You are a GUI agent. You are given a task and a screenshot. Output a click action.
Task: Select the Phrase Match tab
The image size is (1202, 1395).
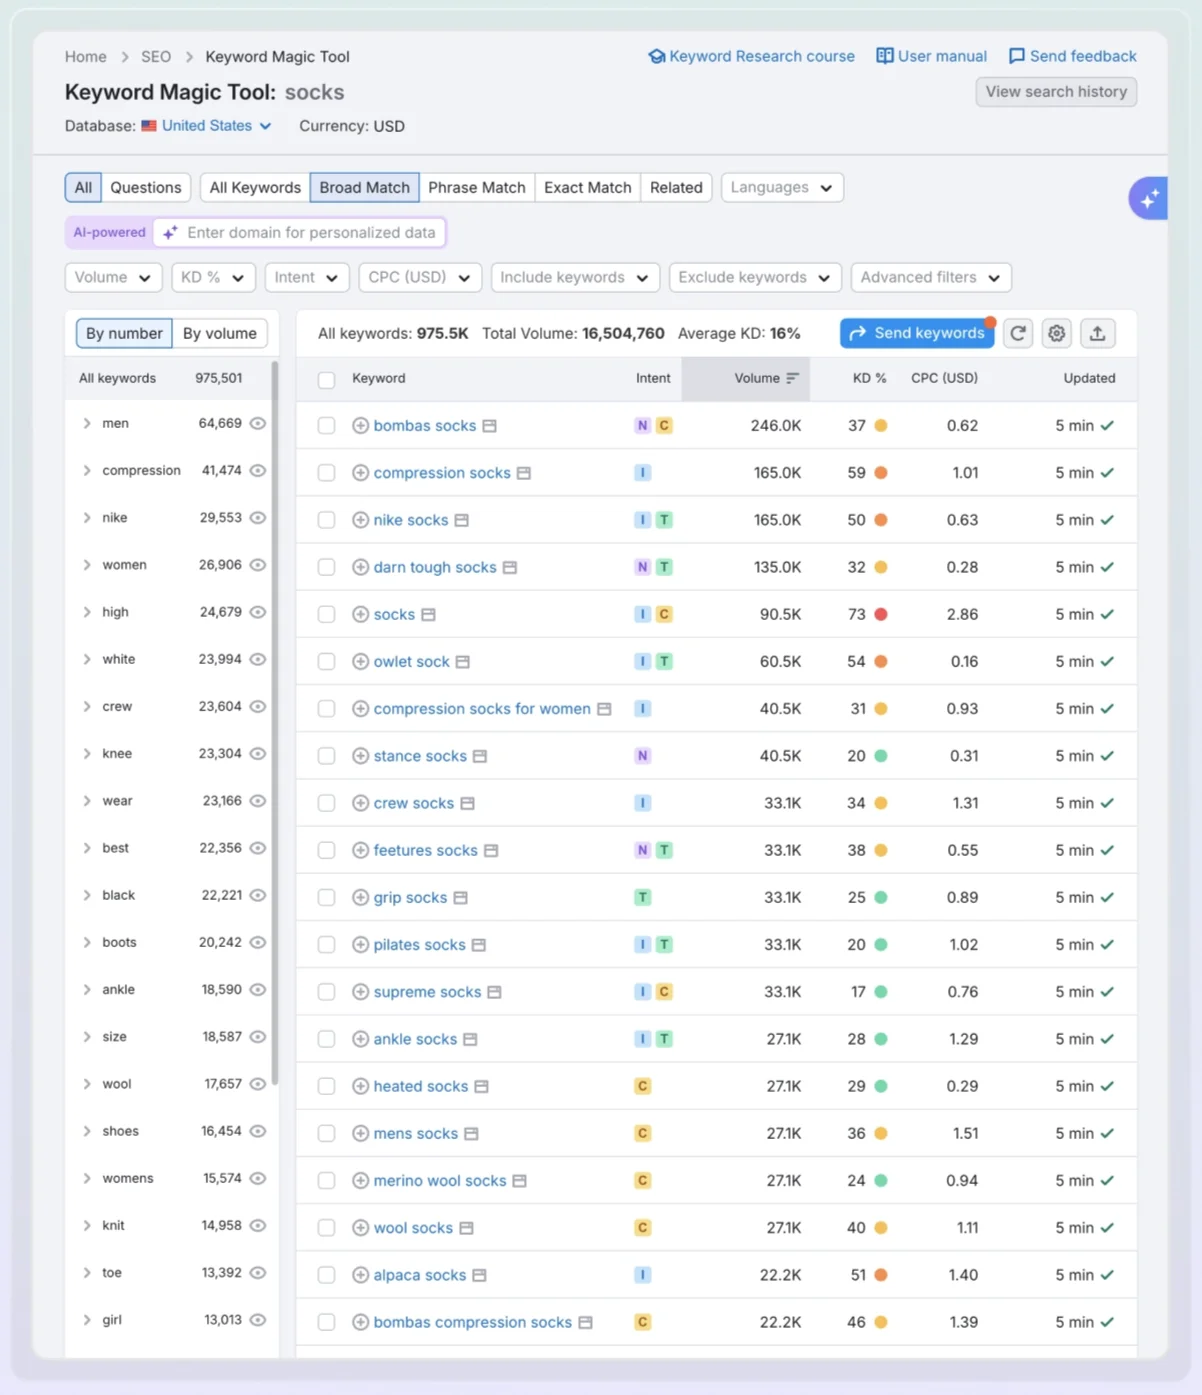[477, 188]
